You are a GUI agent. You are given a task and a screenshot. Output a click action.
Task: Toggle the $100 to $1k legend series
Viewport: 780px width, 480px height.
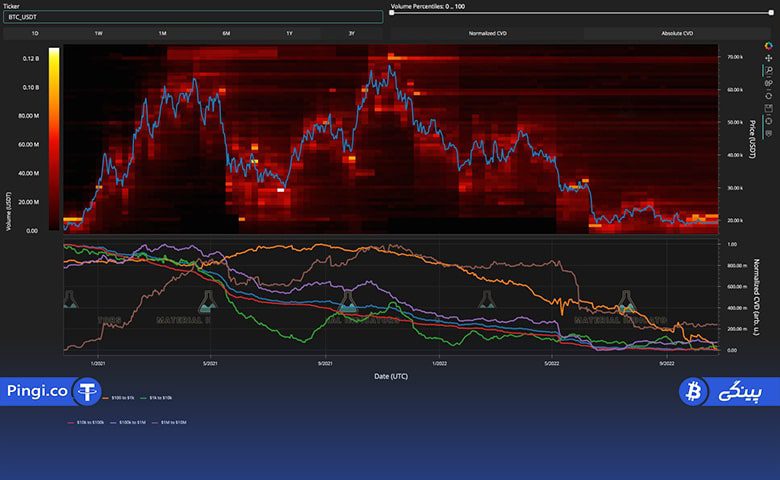tap(118, 398)
